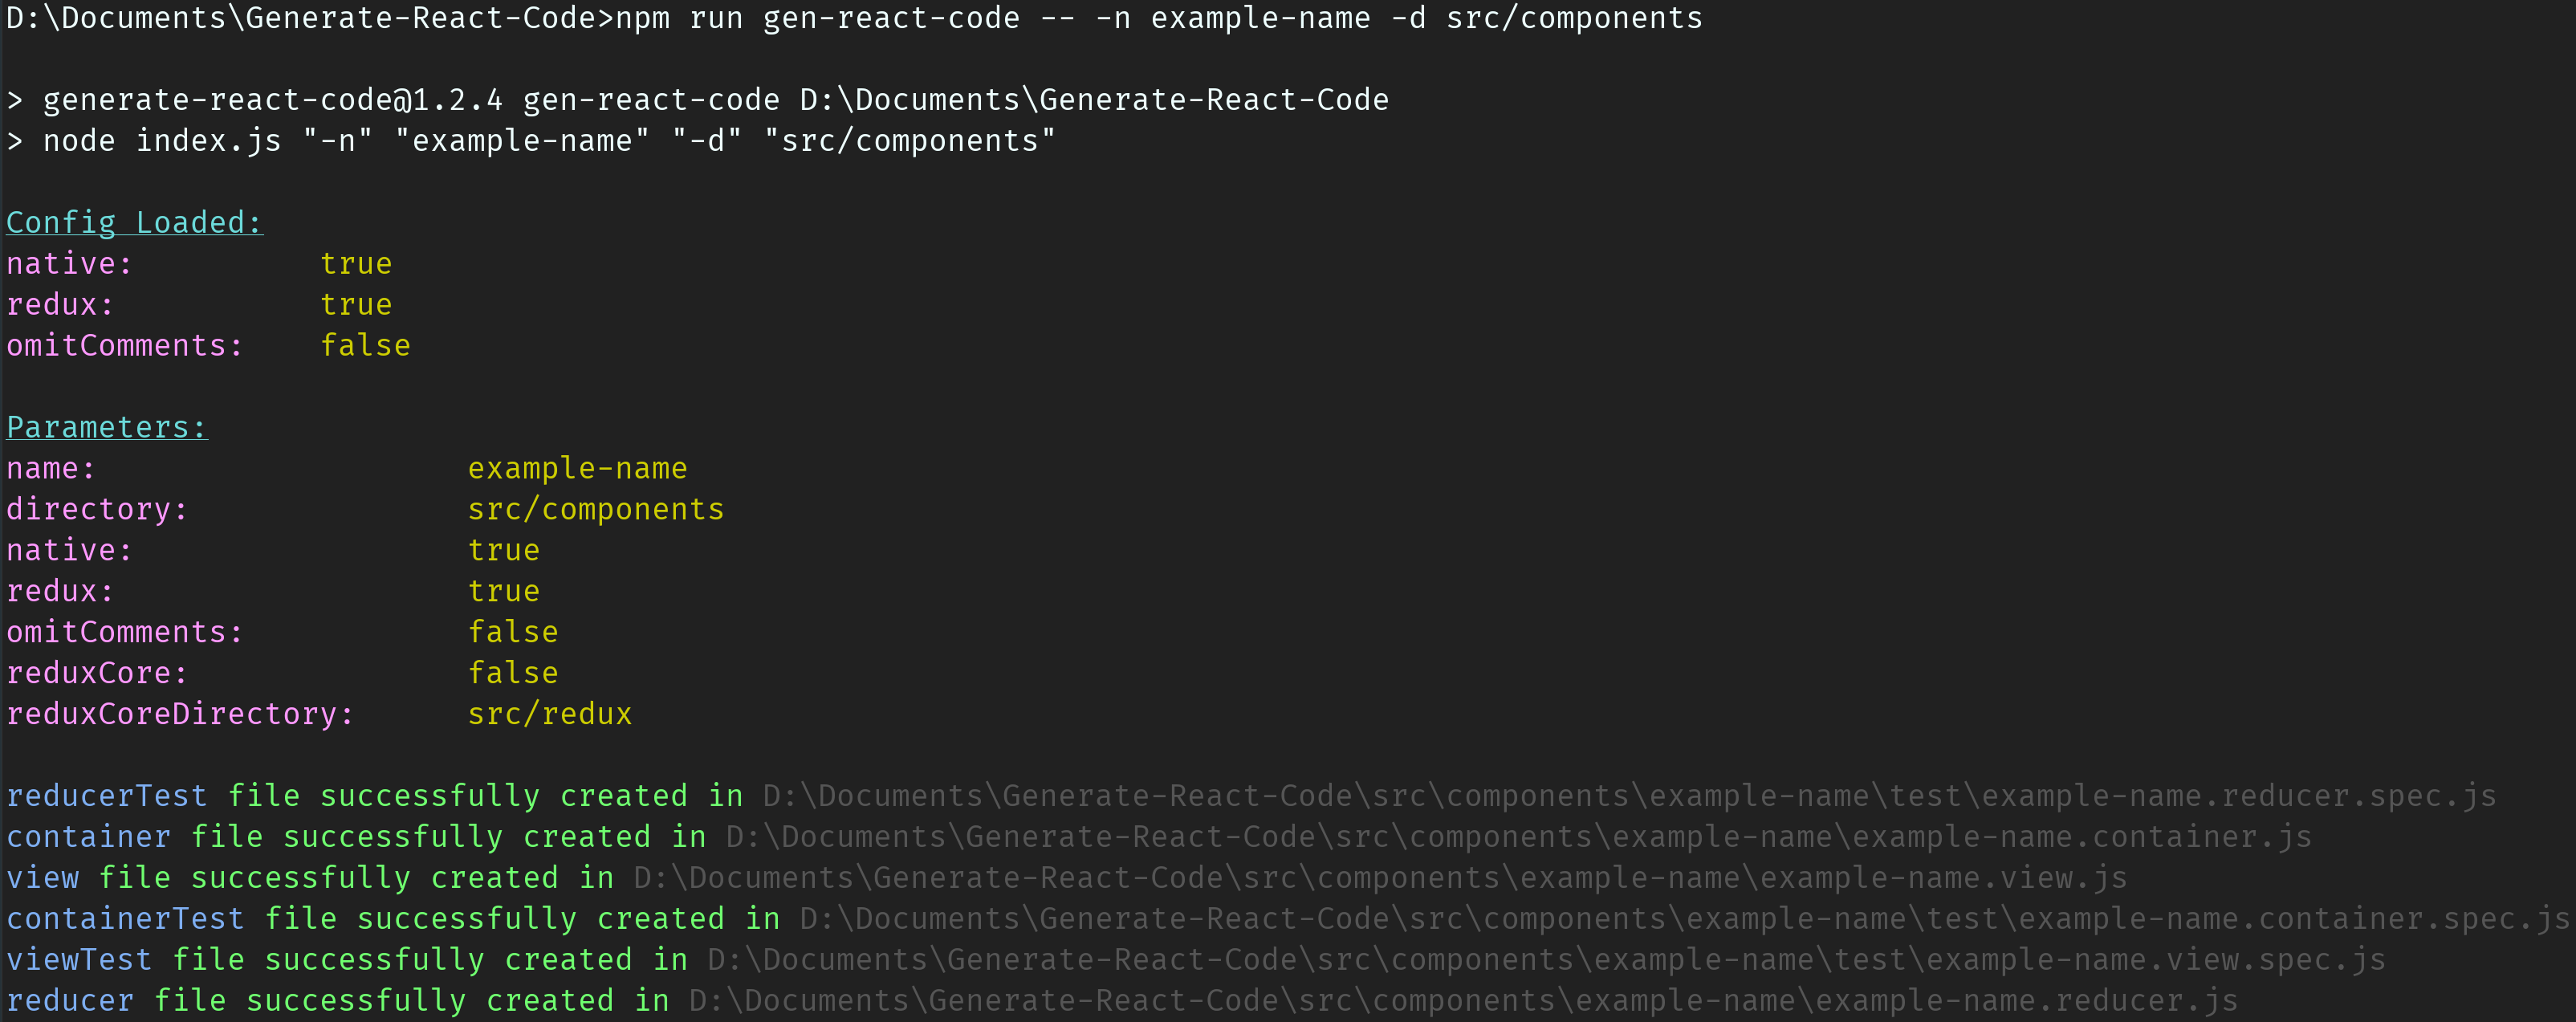The image size is (2576, 1022).
Task: Click the reduxCoreDirectory parameter label
Action: [180, 714]
